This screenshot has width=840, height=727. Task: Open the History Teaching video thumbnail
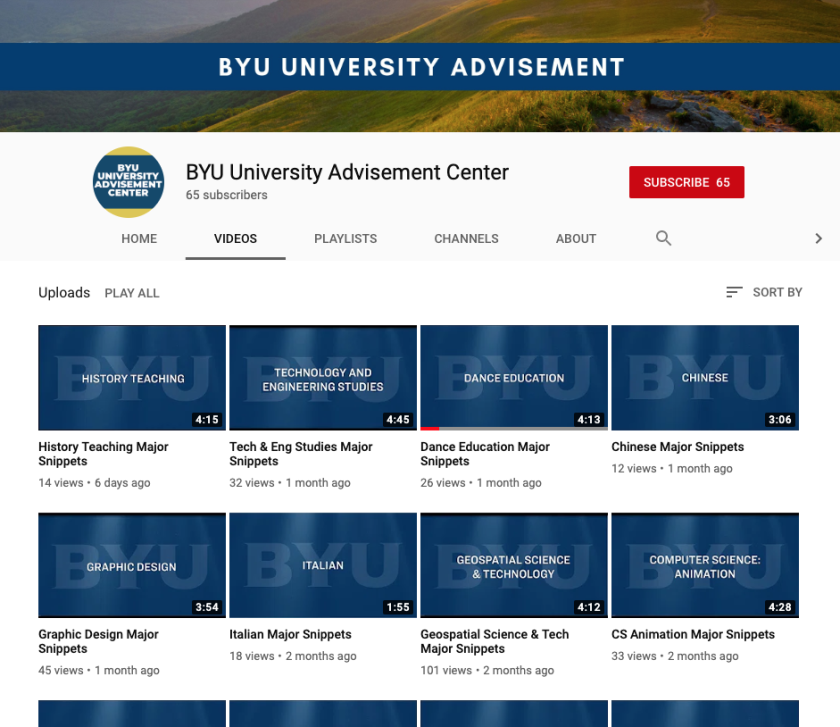132,378
